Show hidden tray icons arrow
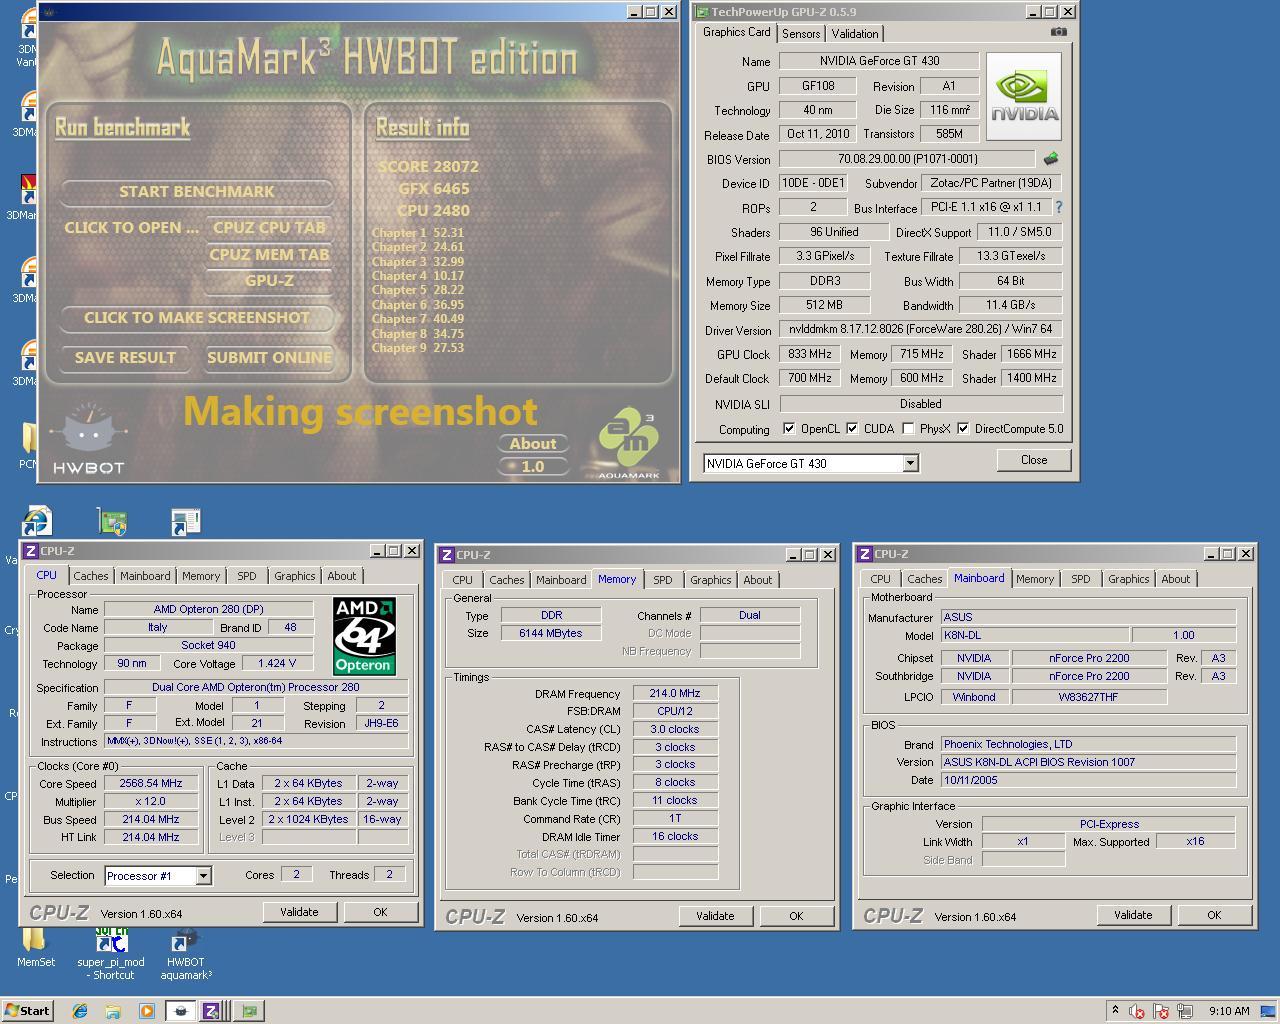Viewport: 1280px width, 1024px height. click(x=1115, y=1011)
